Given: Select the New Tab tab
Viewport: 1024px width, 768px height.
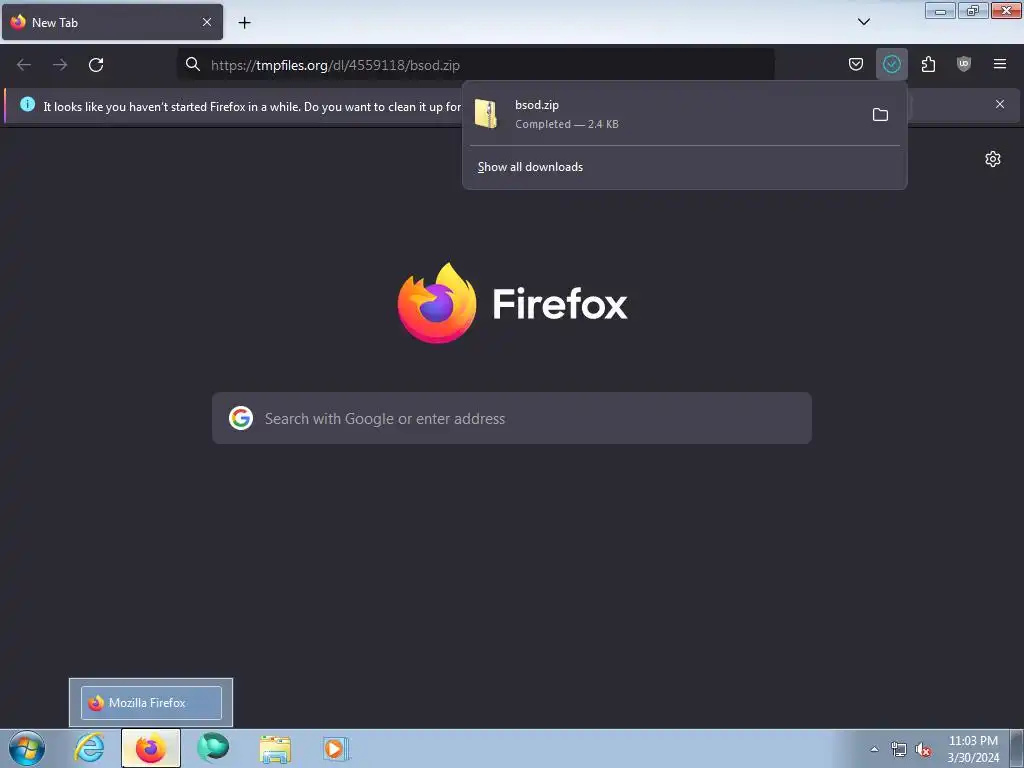Looking at the screenshot, I should point(112,22).
